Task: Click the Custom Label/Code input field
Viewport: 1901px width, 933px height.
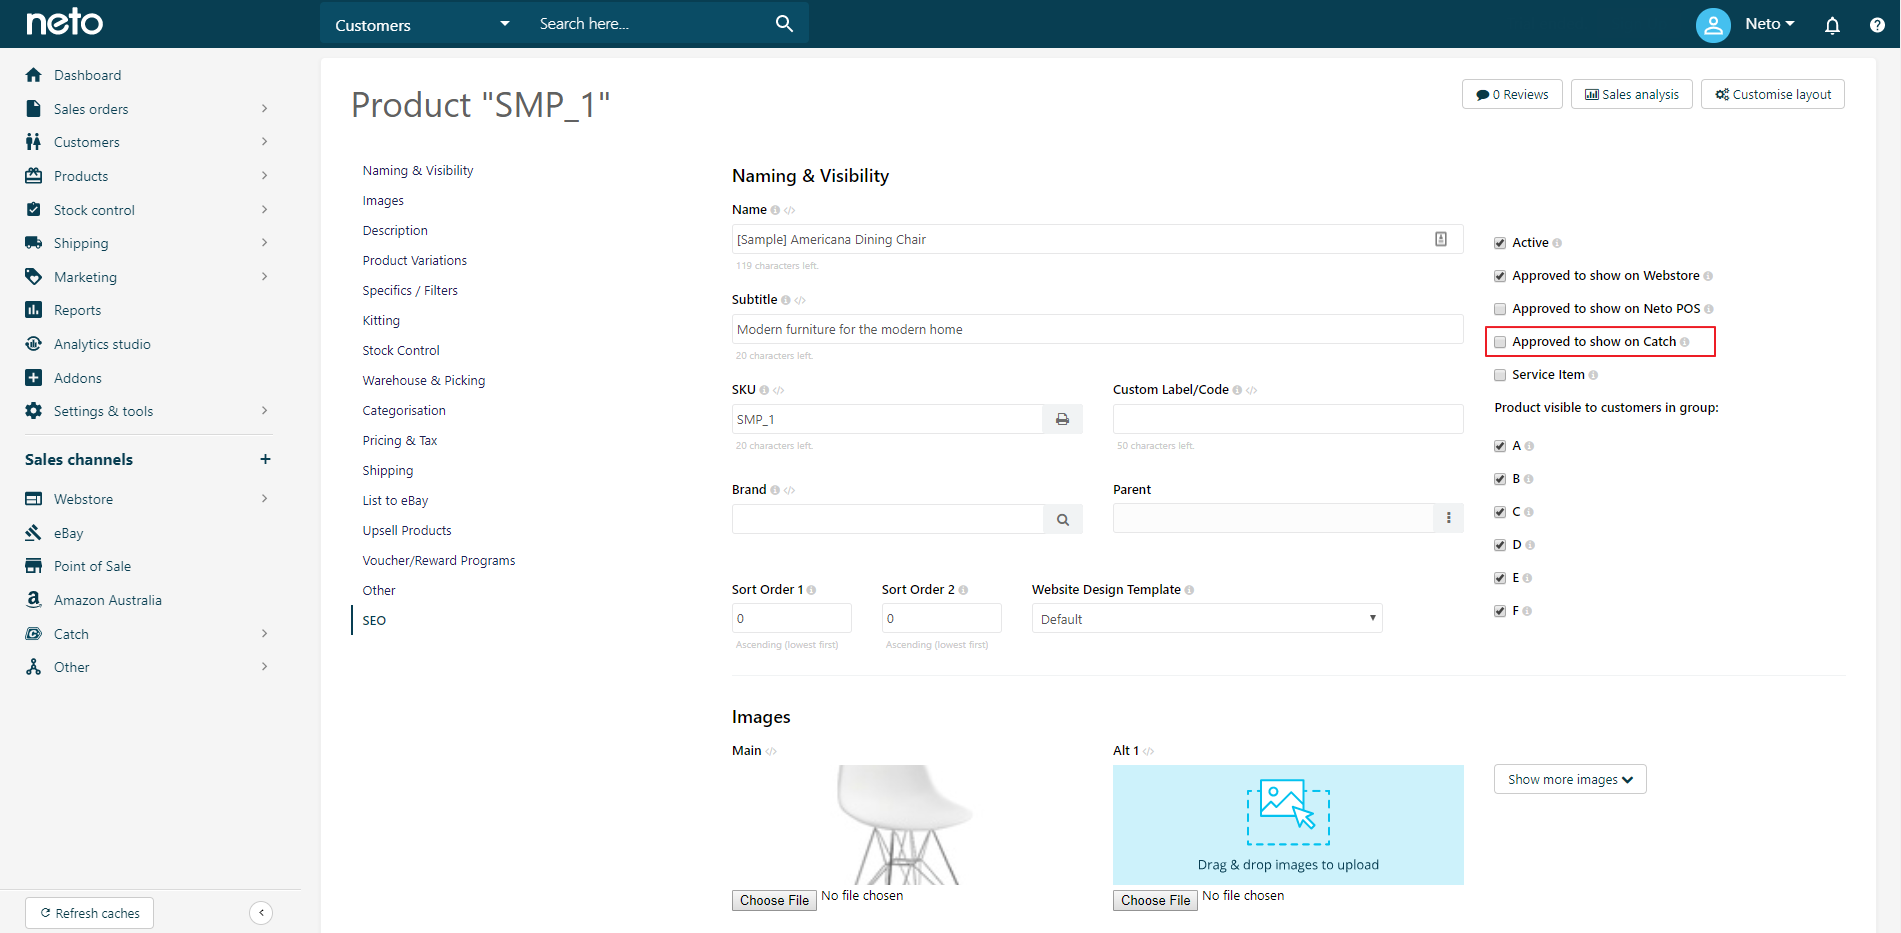Action: tap(1288, 419)
